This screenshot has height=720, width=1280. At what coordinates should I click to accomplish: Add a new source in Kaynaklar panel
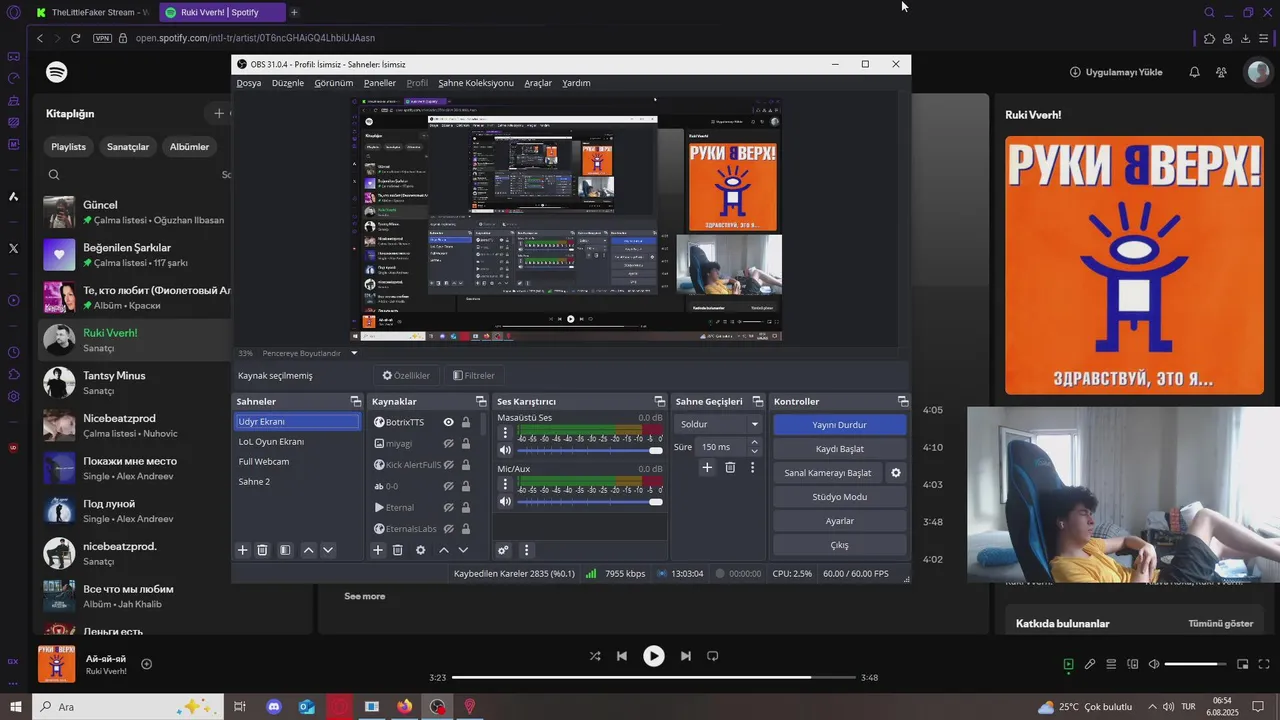[x=378, y=550]
